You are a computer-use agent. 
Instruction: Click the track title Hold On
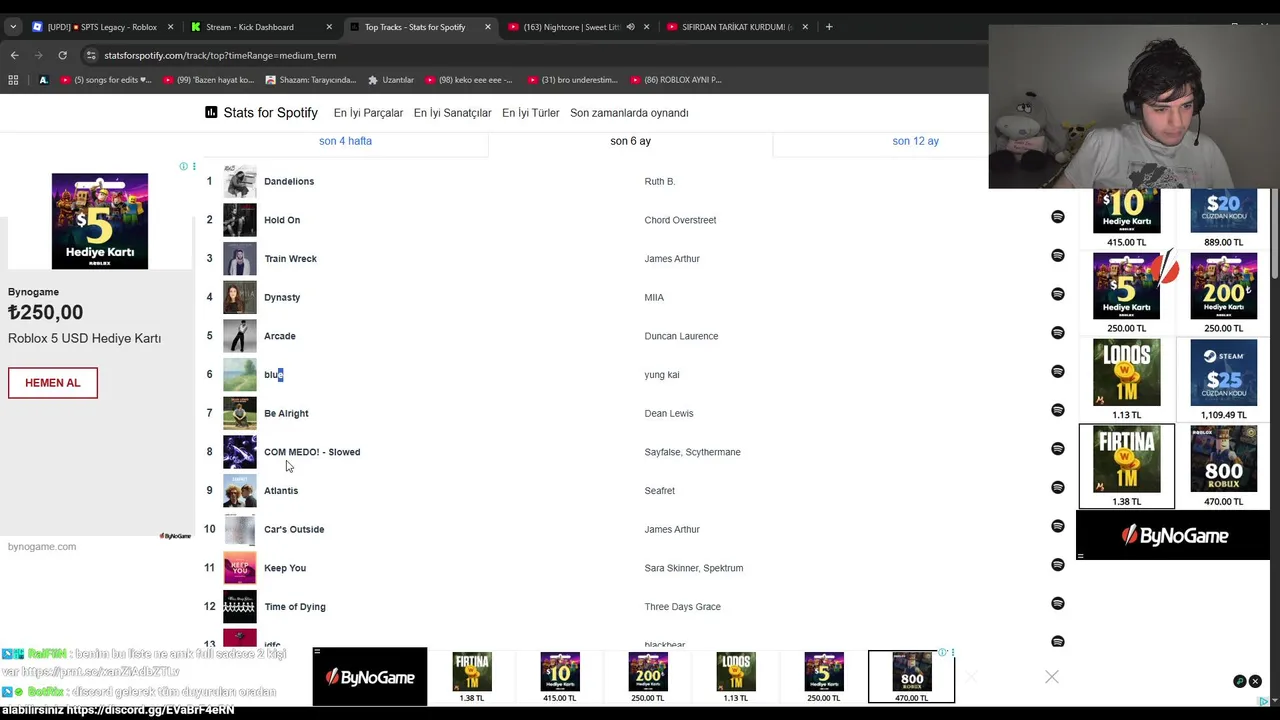282,220
